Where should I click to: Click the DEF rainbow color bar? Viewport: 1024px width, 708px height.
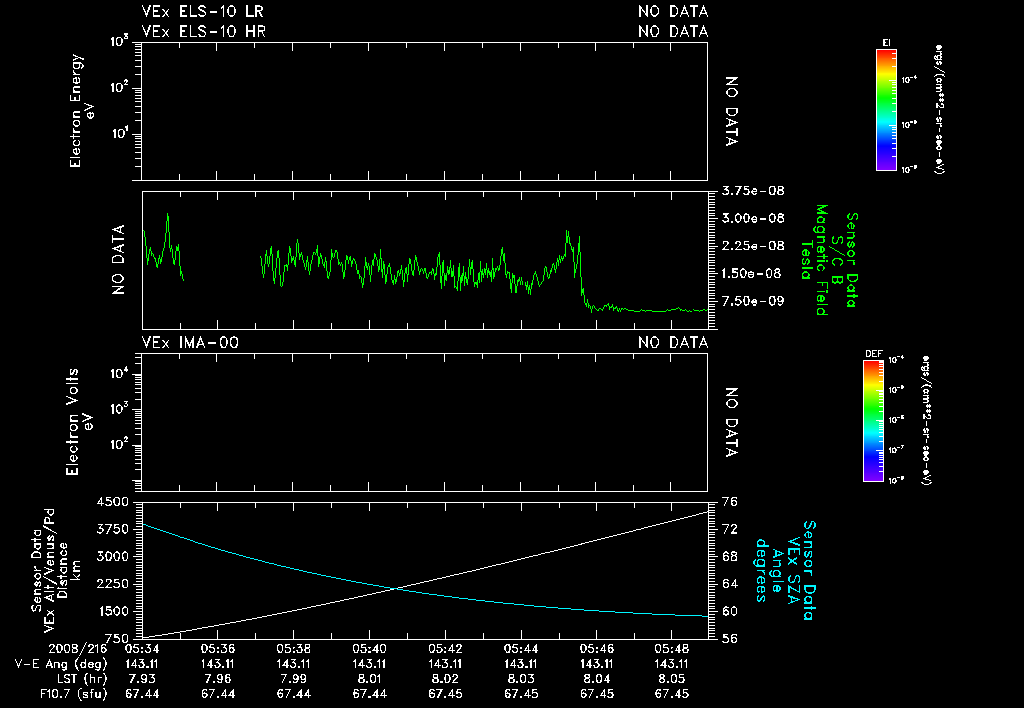(874, 421)
